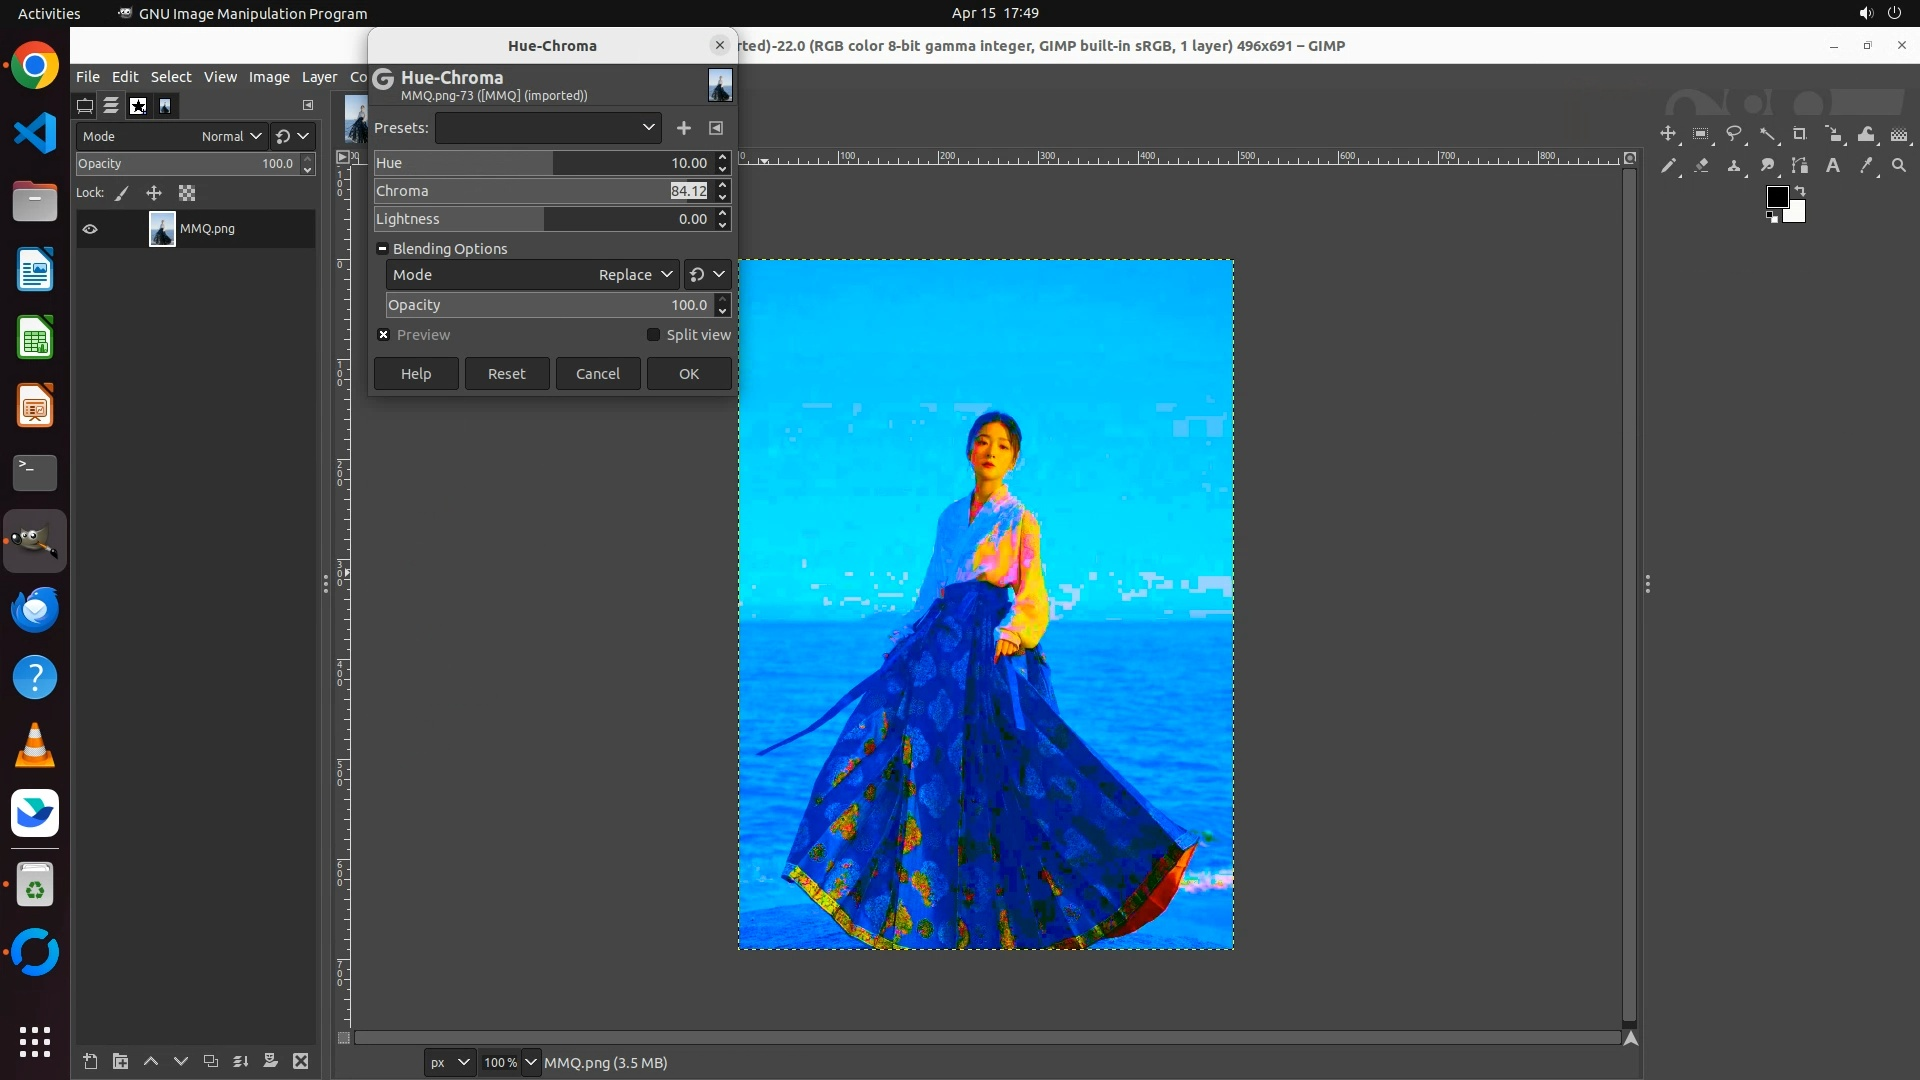Hide the MMQ.png layer with eye icon
Viewport: 1920px width, 1080px height.
[90, 229]
